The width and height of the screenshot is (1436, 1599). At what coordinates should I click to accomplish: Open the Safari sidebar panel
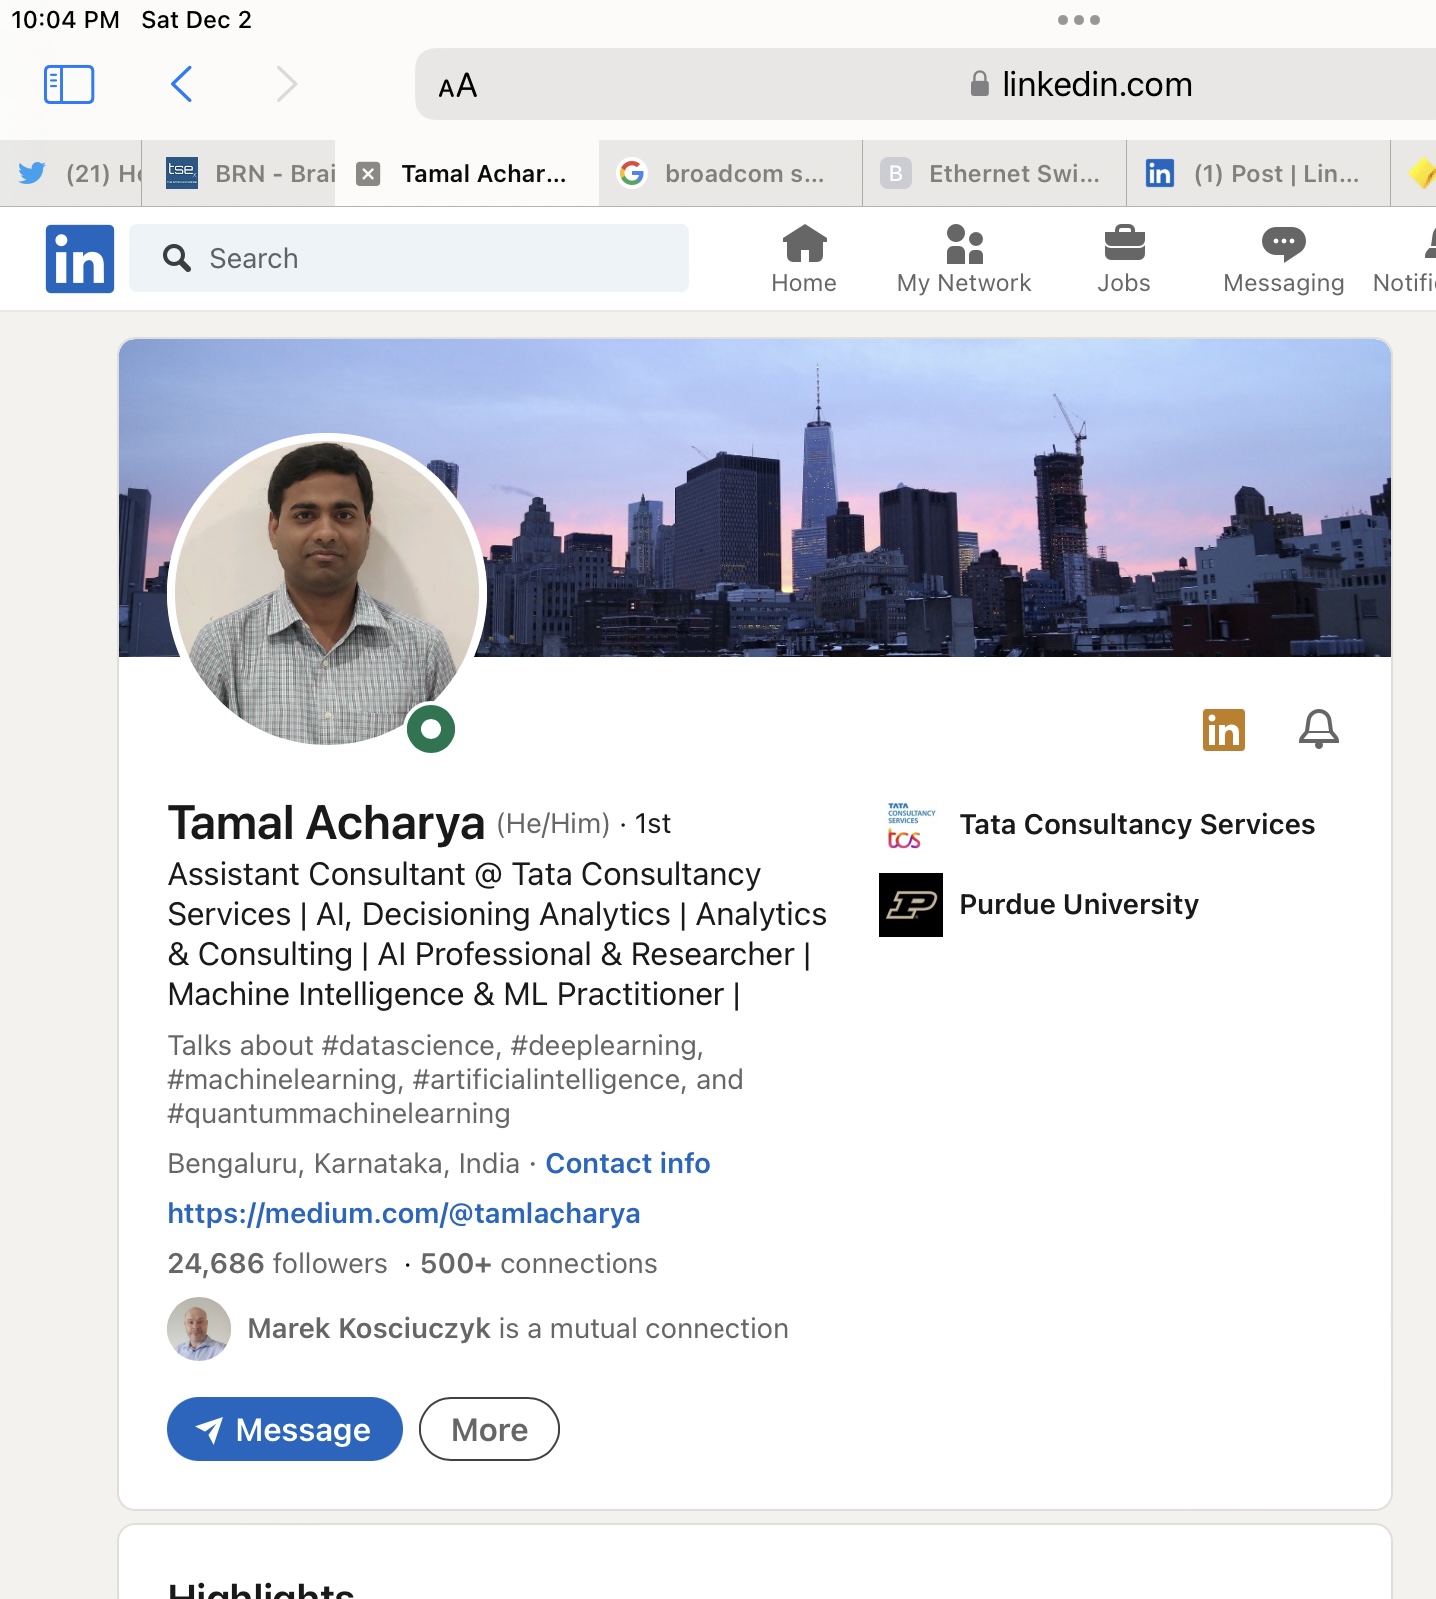pyautogui.click(x=69, y=85)
